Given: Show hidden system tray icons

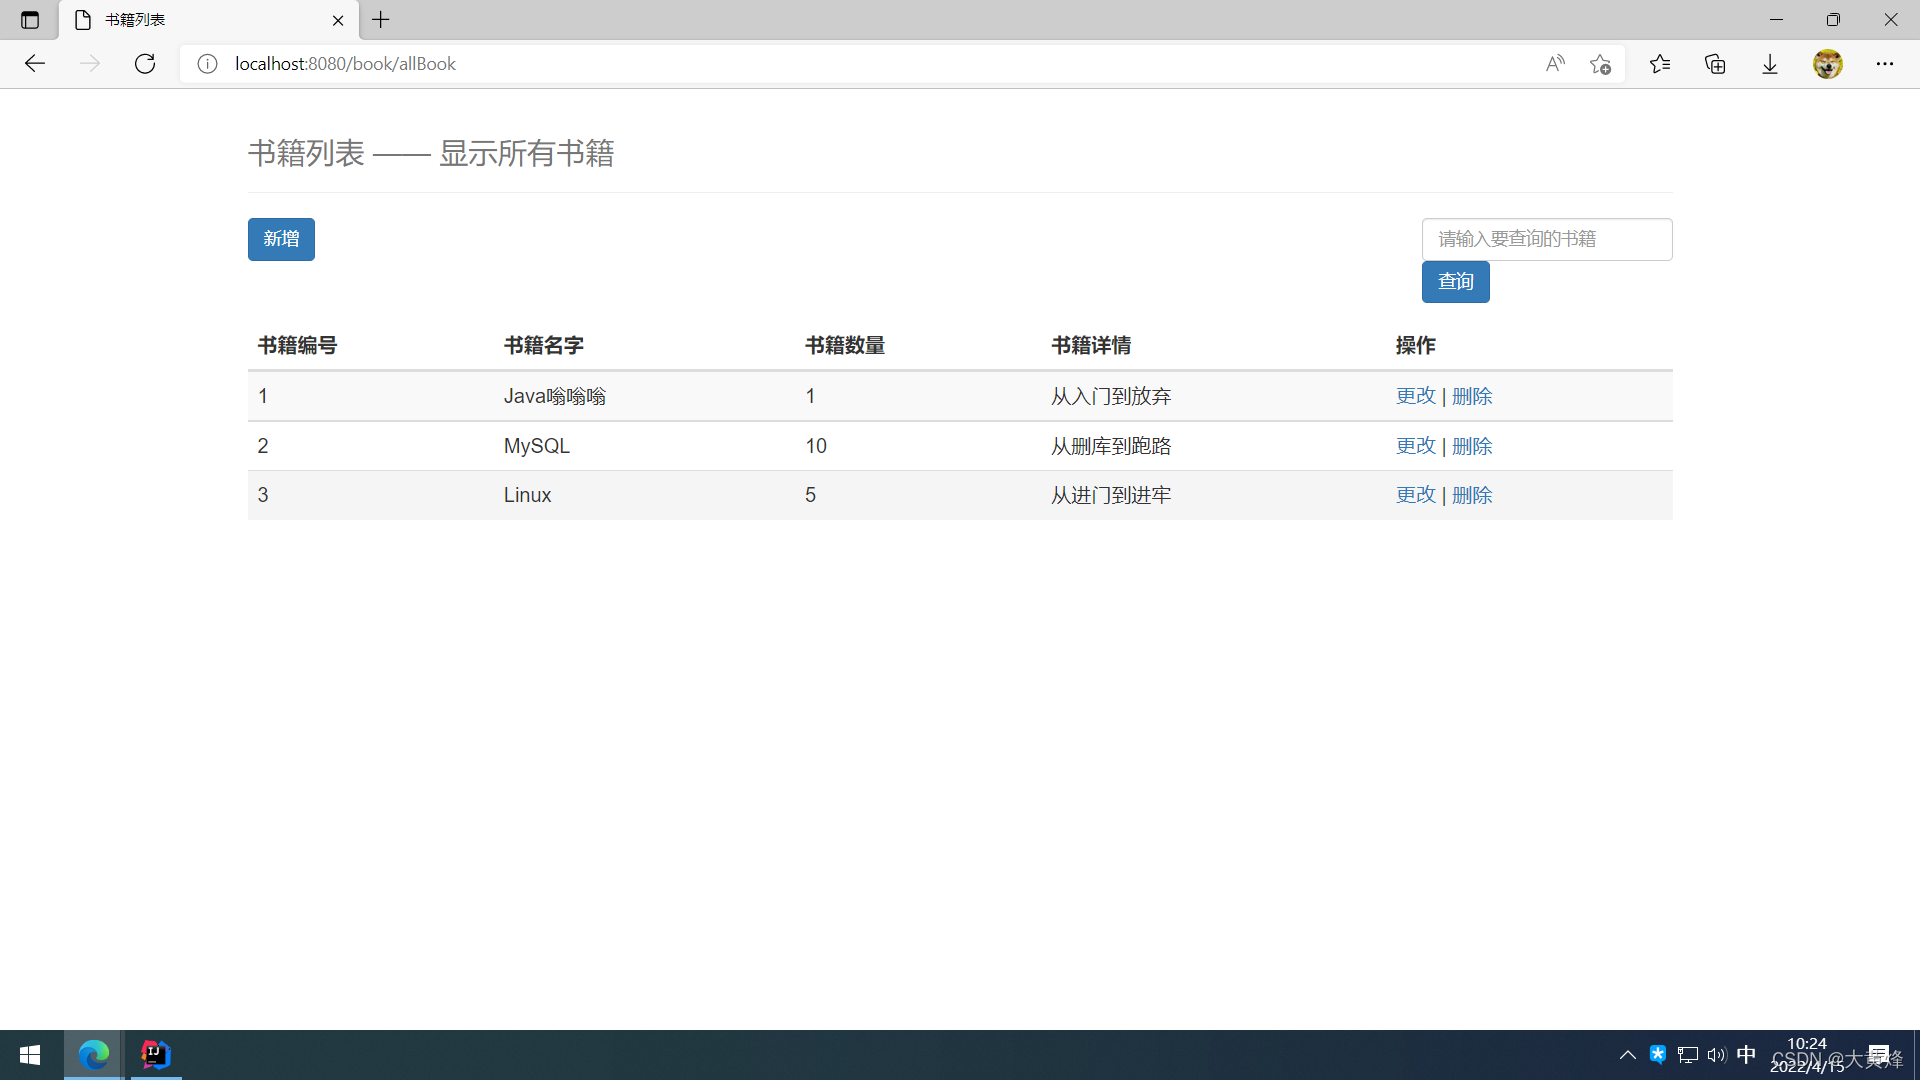Looking at the screenshot, I should 1627,1055.
